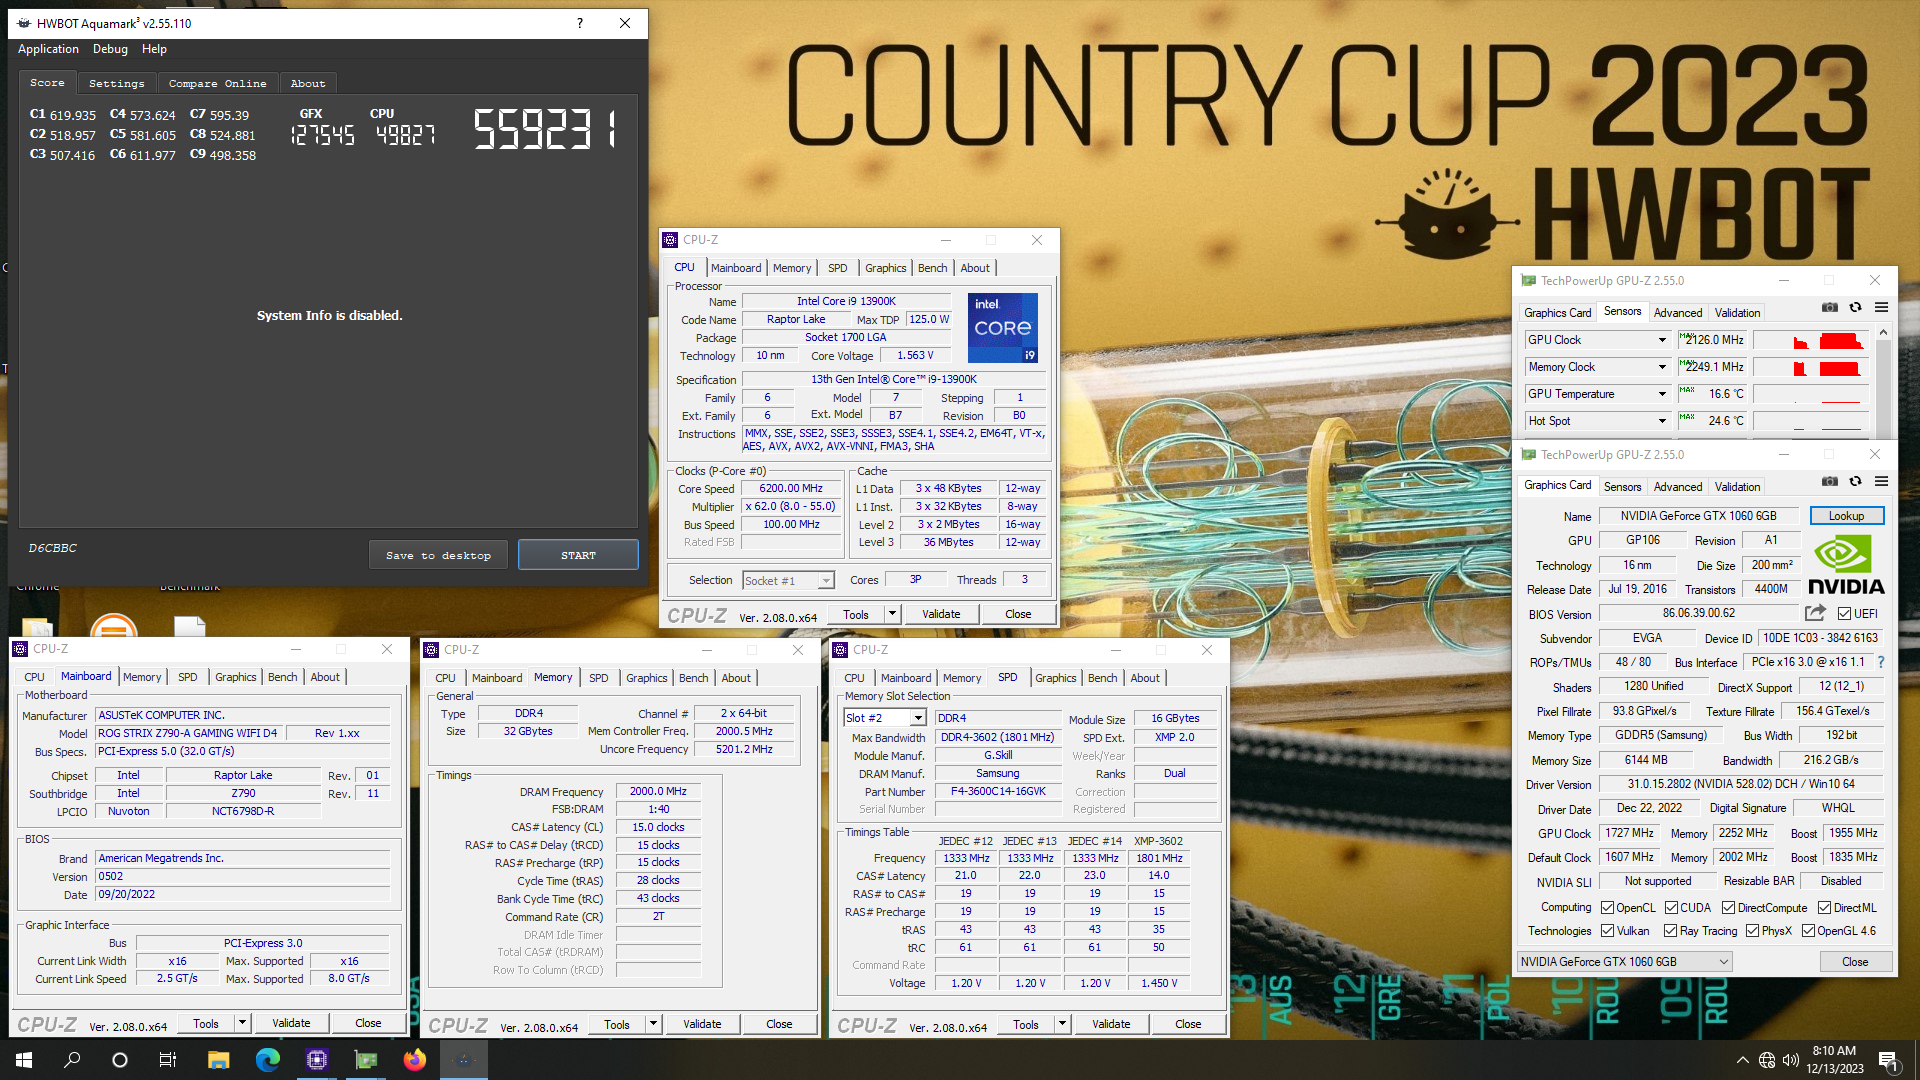
Task: Open the GeForce GTX 1060 6GB card selector
Action: point(1624,962)
